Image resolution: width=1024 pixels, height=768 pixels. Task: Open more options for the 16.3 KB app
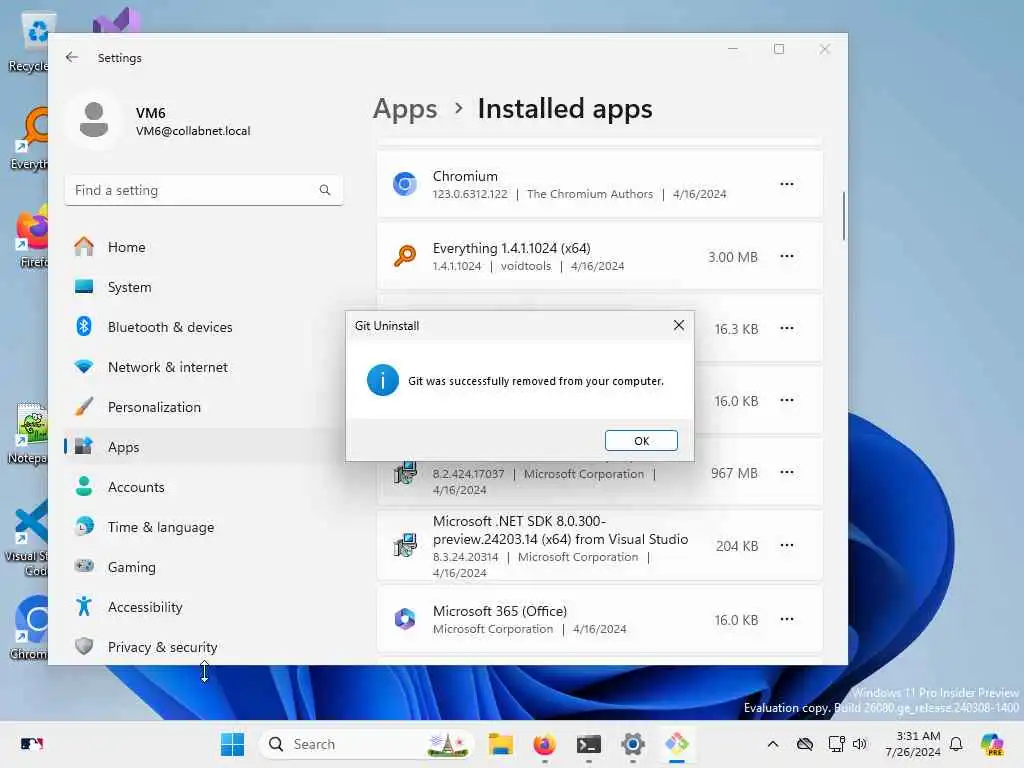pyautogui.click(x=787, y=328)
